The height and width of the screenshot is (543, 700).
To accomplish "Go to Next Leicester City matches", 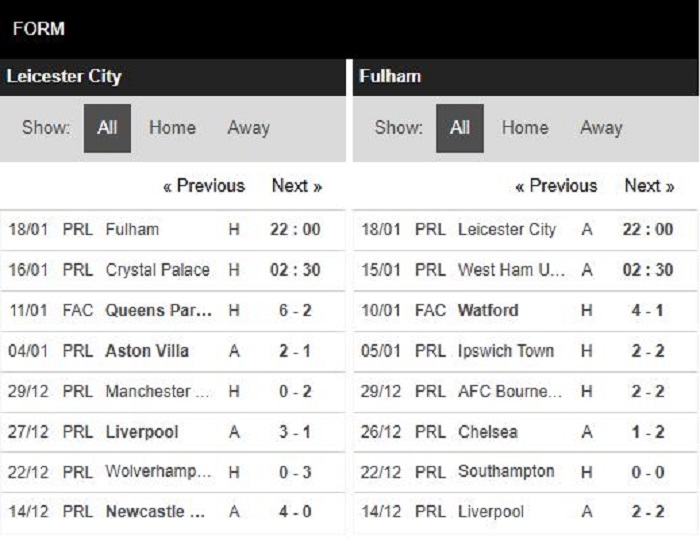I will point(297,186).
